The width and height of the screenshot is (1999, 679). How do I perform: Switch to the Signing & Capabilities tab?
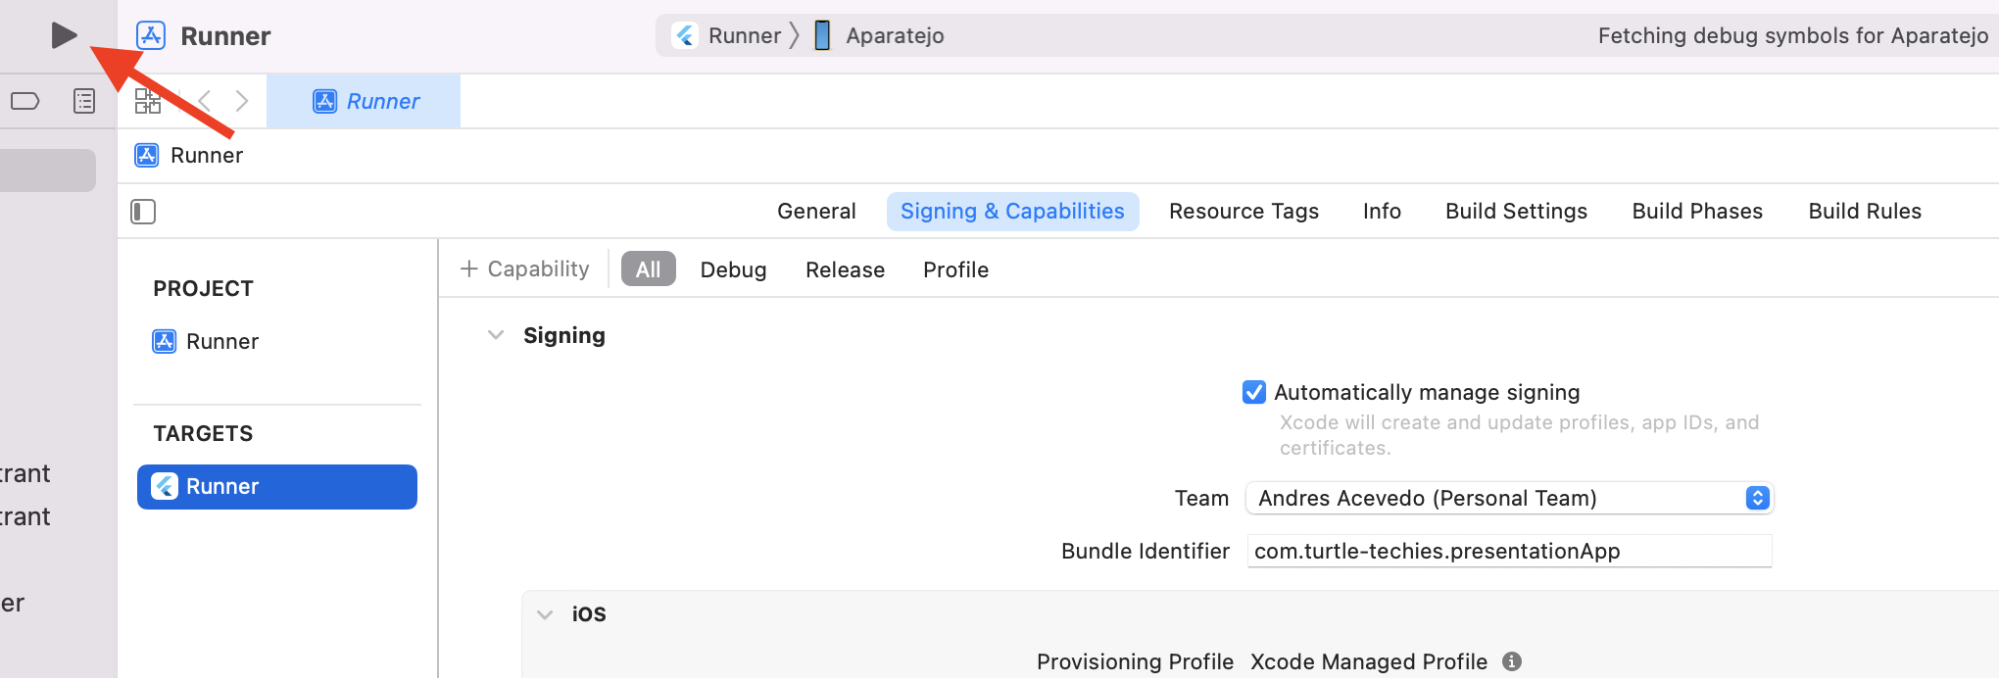click(1012, 211)
